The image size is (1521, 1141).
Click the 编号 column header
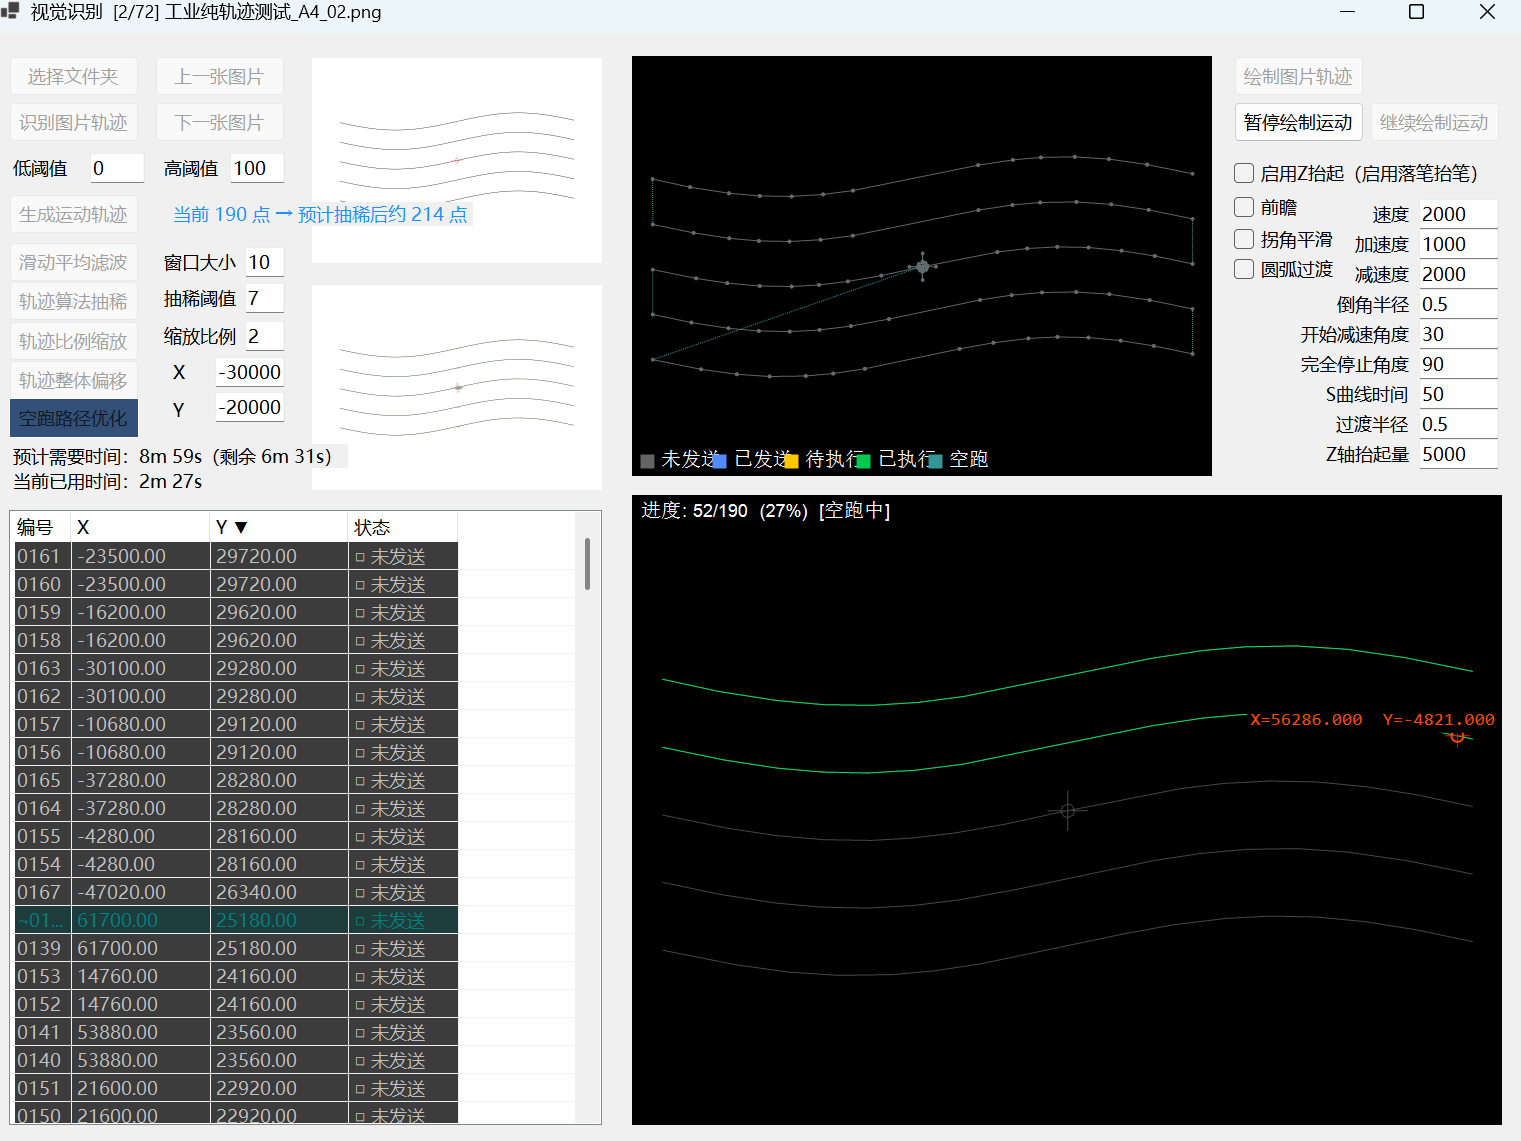tap(40, 527)
